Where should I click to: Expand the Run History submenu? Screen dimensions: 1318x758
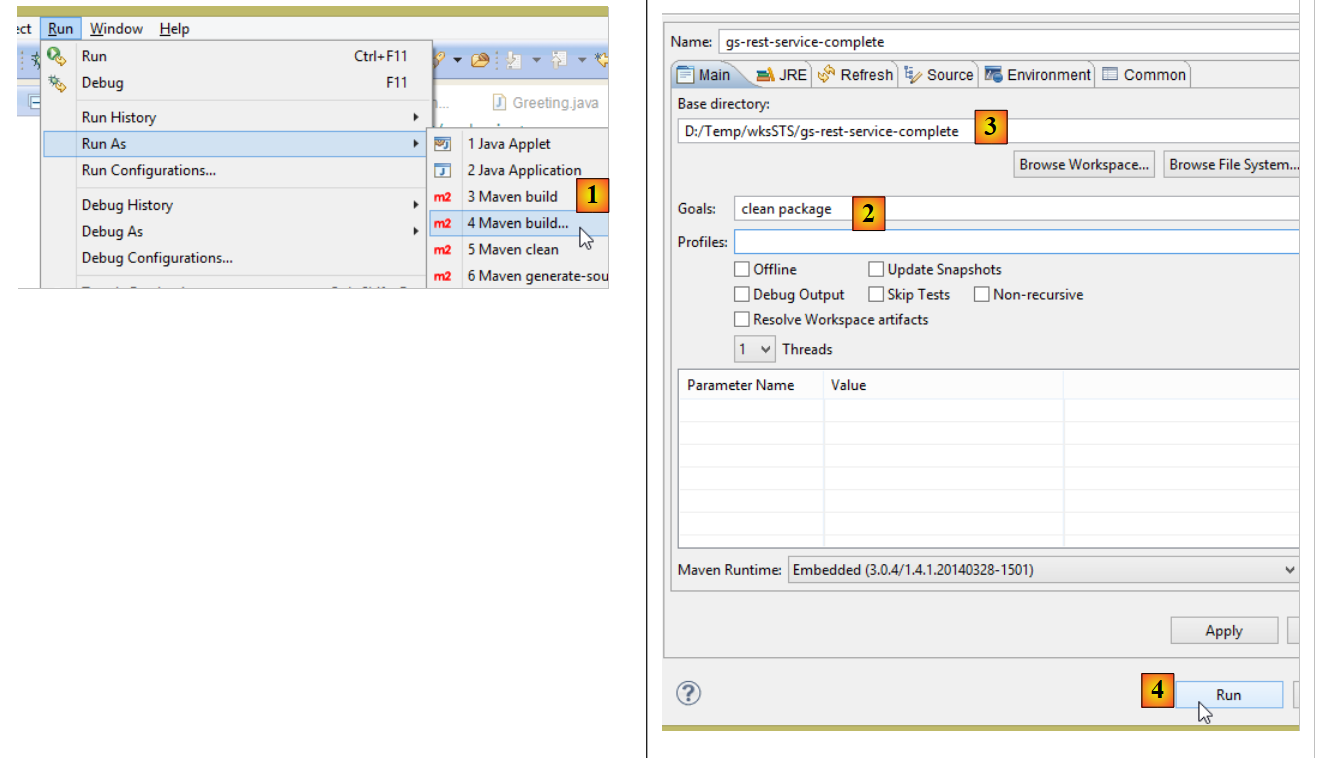click(x=250, y=117)
